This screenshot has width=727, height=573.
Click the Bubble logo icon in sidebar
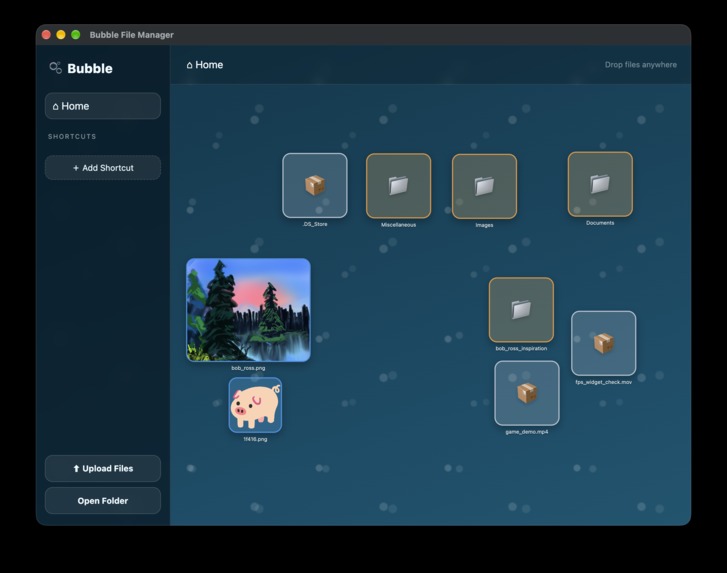pyautogui.click(x=56, y=68)
